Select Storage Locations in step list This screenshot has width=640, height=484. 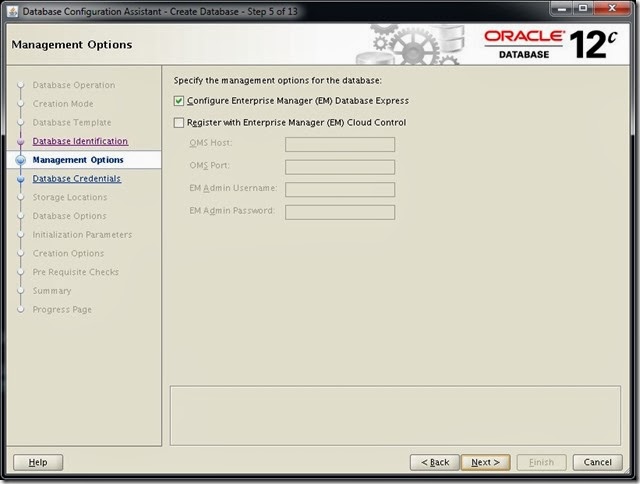coord(70,197)
